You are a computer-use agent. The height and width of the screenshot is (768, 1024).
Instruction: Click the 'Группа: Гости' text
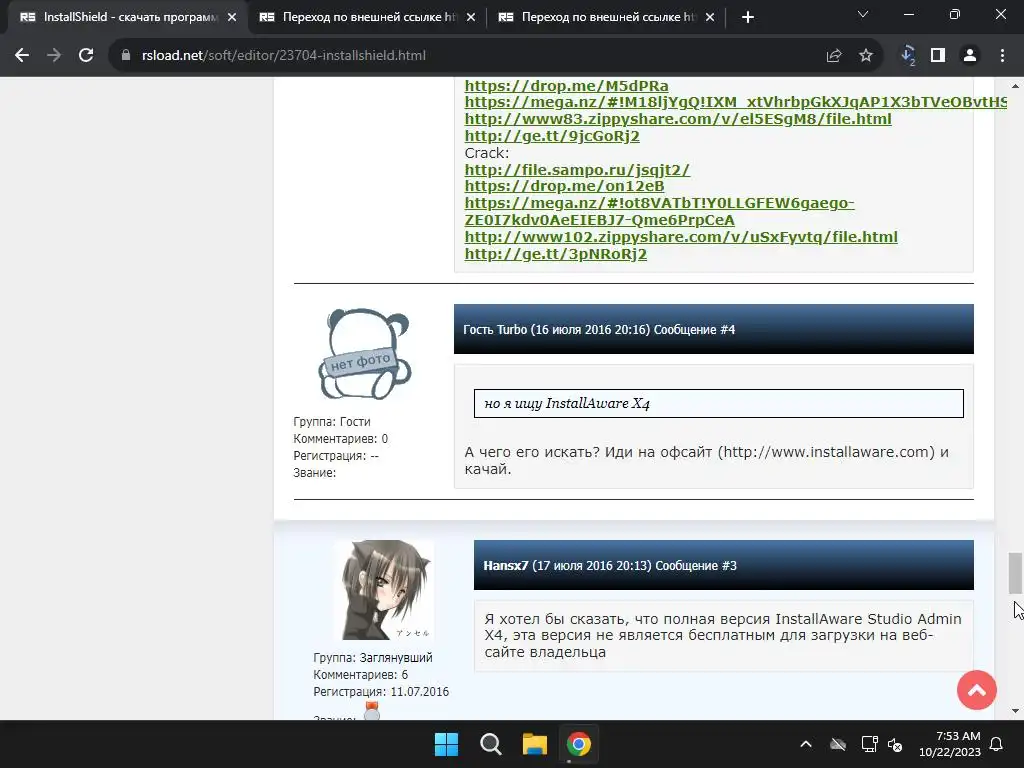332,422
